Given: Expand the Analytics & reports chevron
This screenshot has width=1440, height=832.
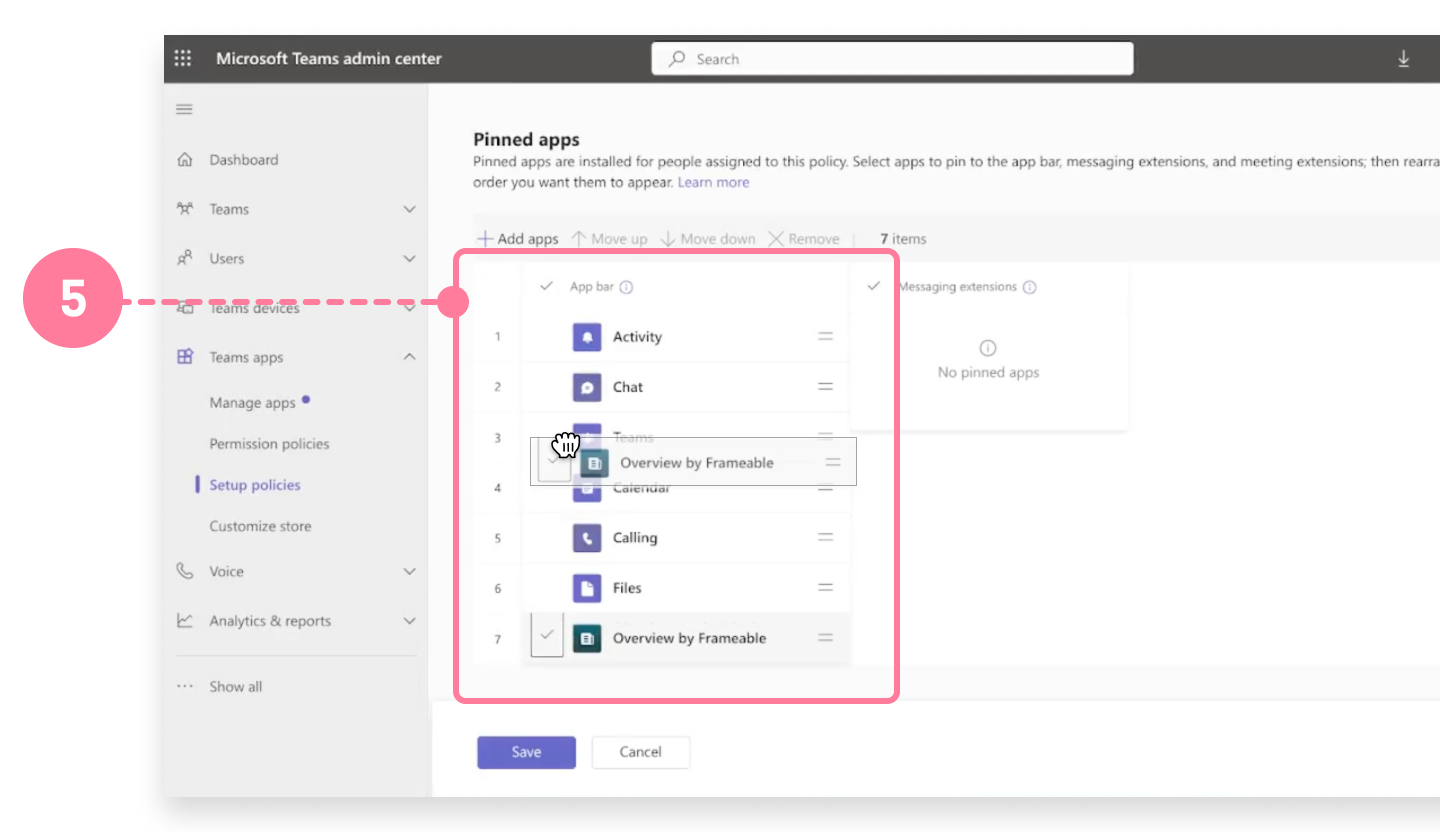Looking at the screenshot, I should point(409,621).
